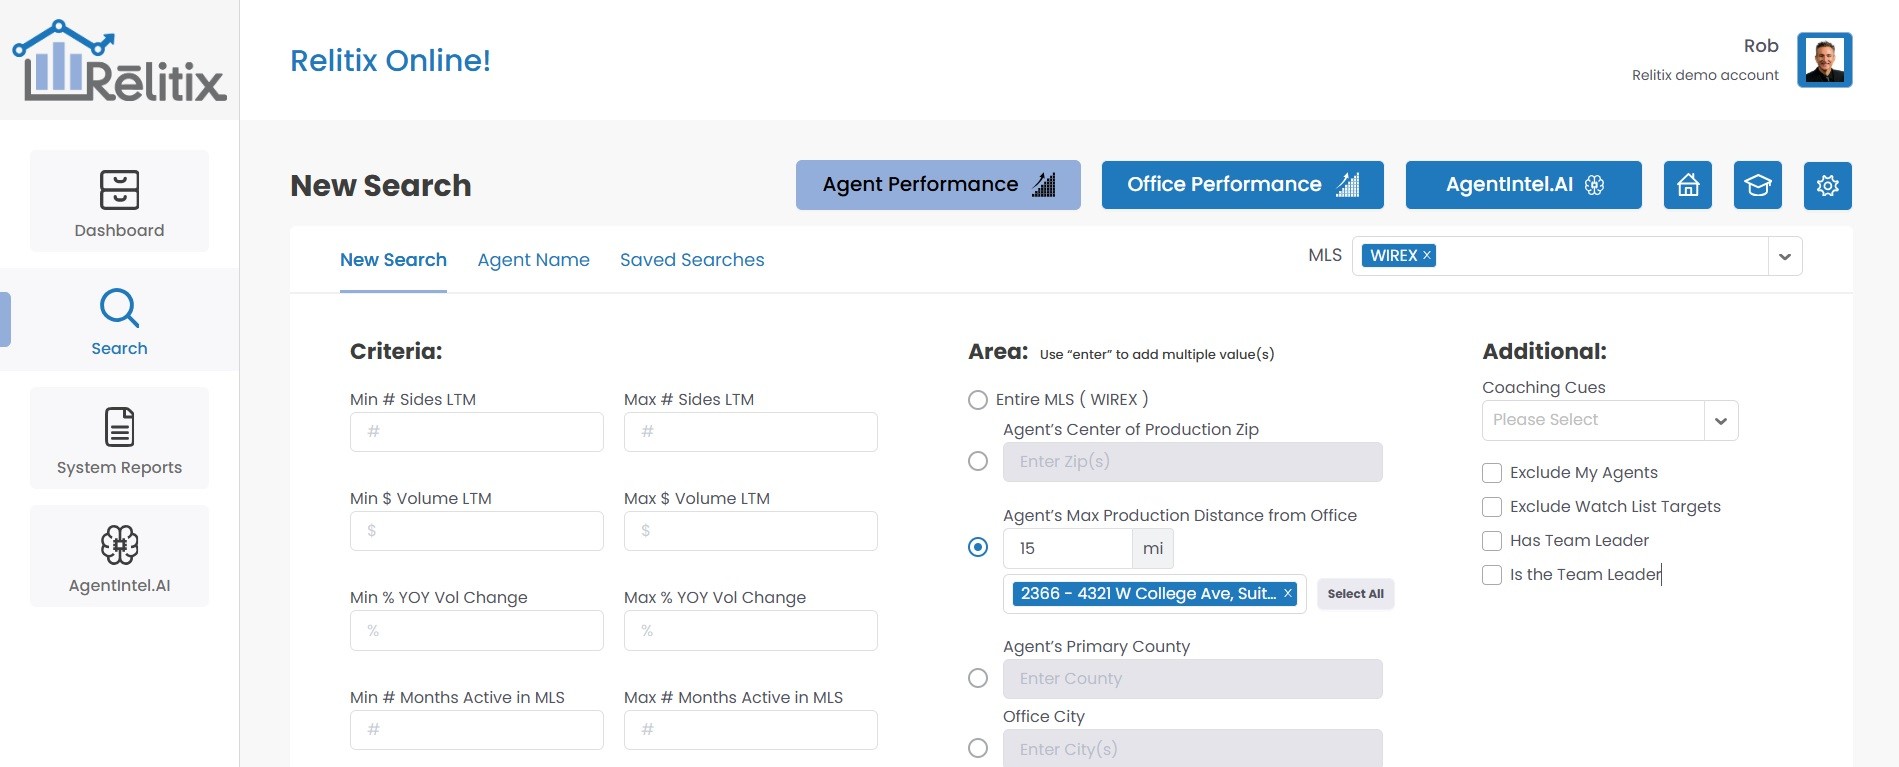Select Agent's Center of Production Zip radio
The width and height of the screenshot is (1899, 767).
click(978, 461)
